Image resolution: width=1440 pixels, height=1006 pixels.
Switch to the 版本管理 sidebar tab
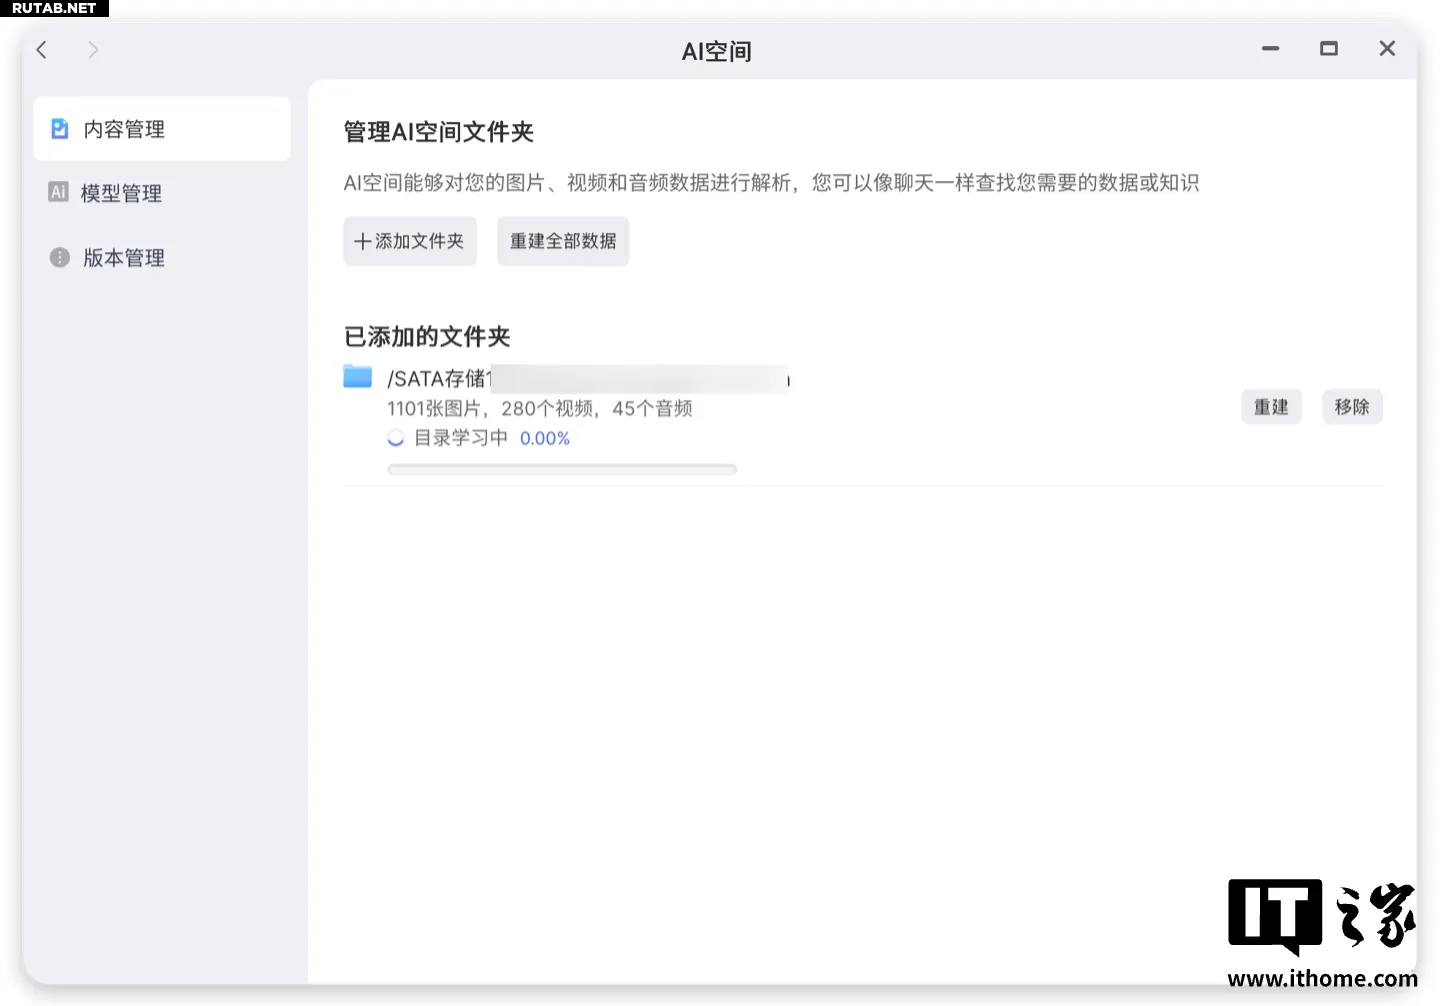122,258
